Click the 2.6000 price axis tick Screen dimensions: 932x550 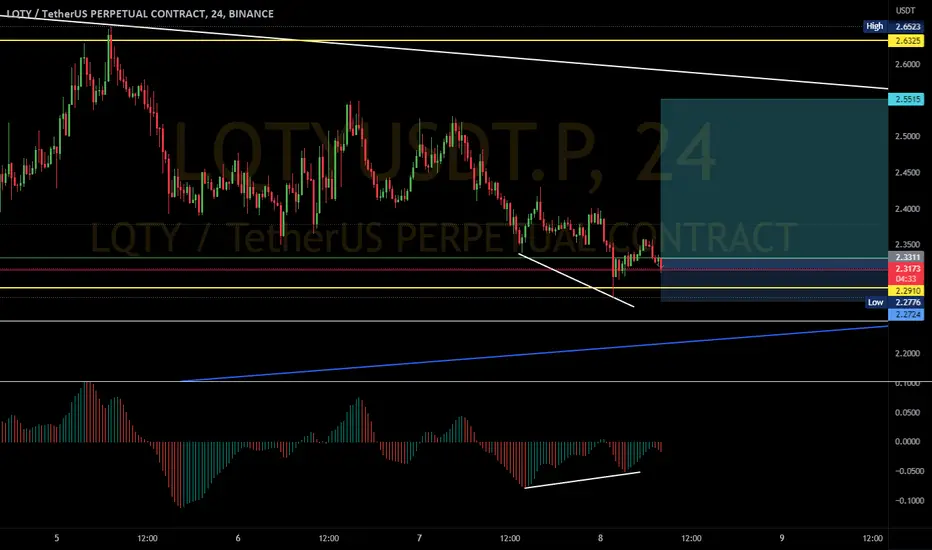907,64
